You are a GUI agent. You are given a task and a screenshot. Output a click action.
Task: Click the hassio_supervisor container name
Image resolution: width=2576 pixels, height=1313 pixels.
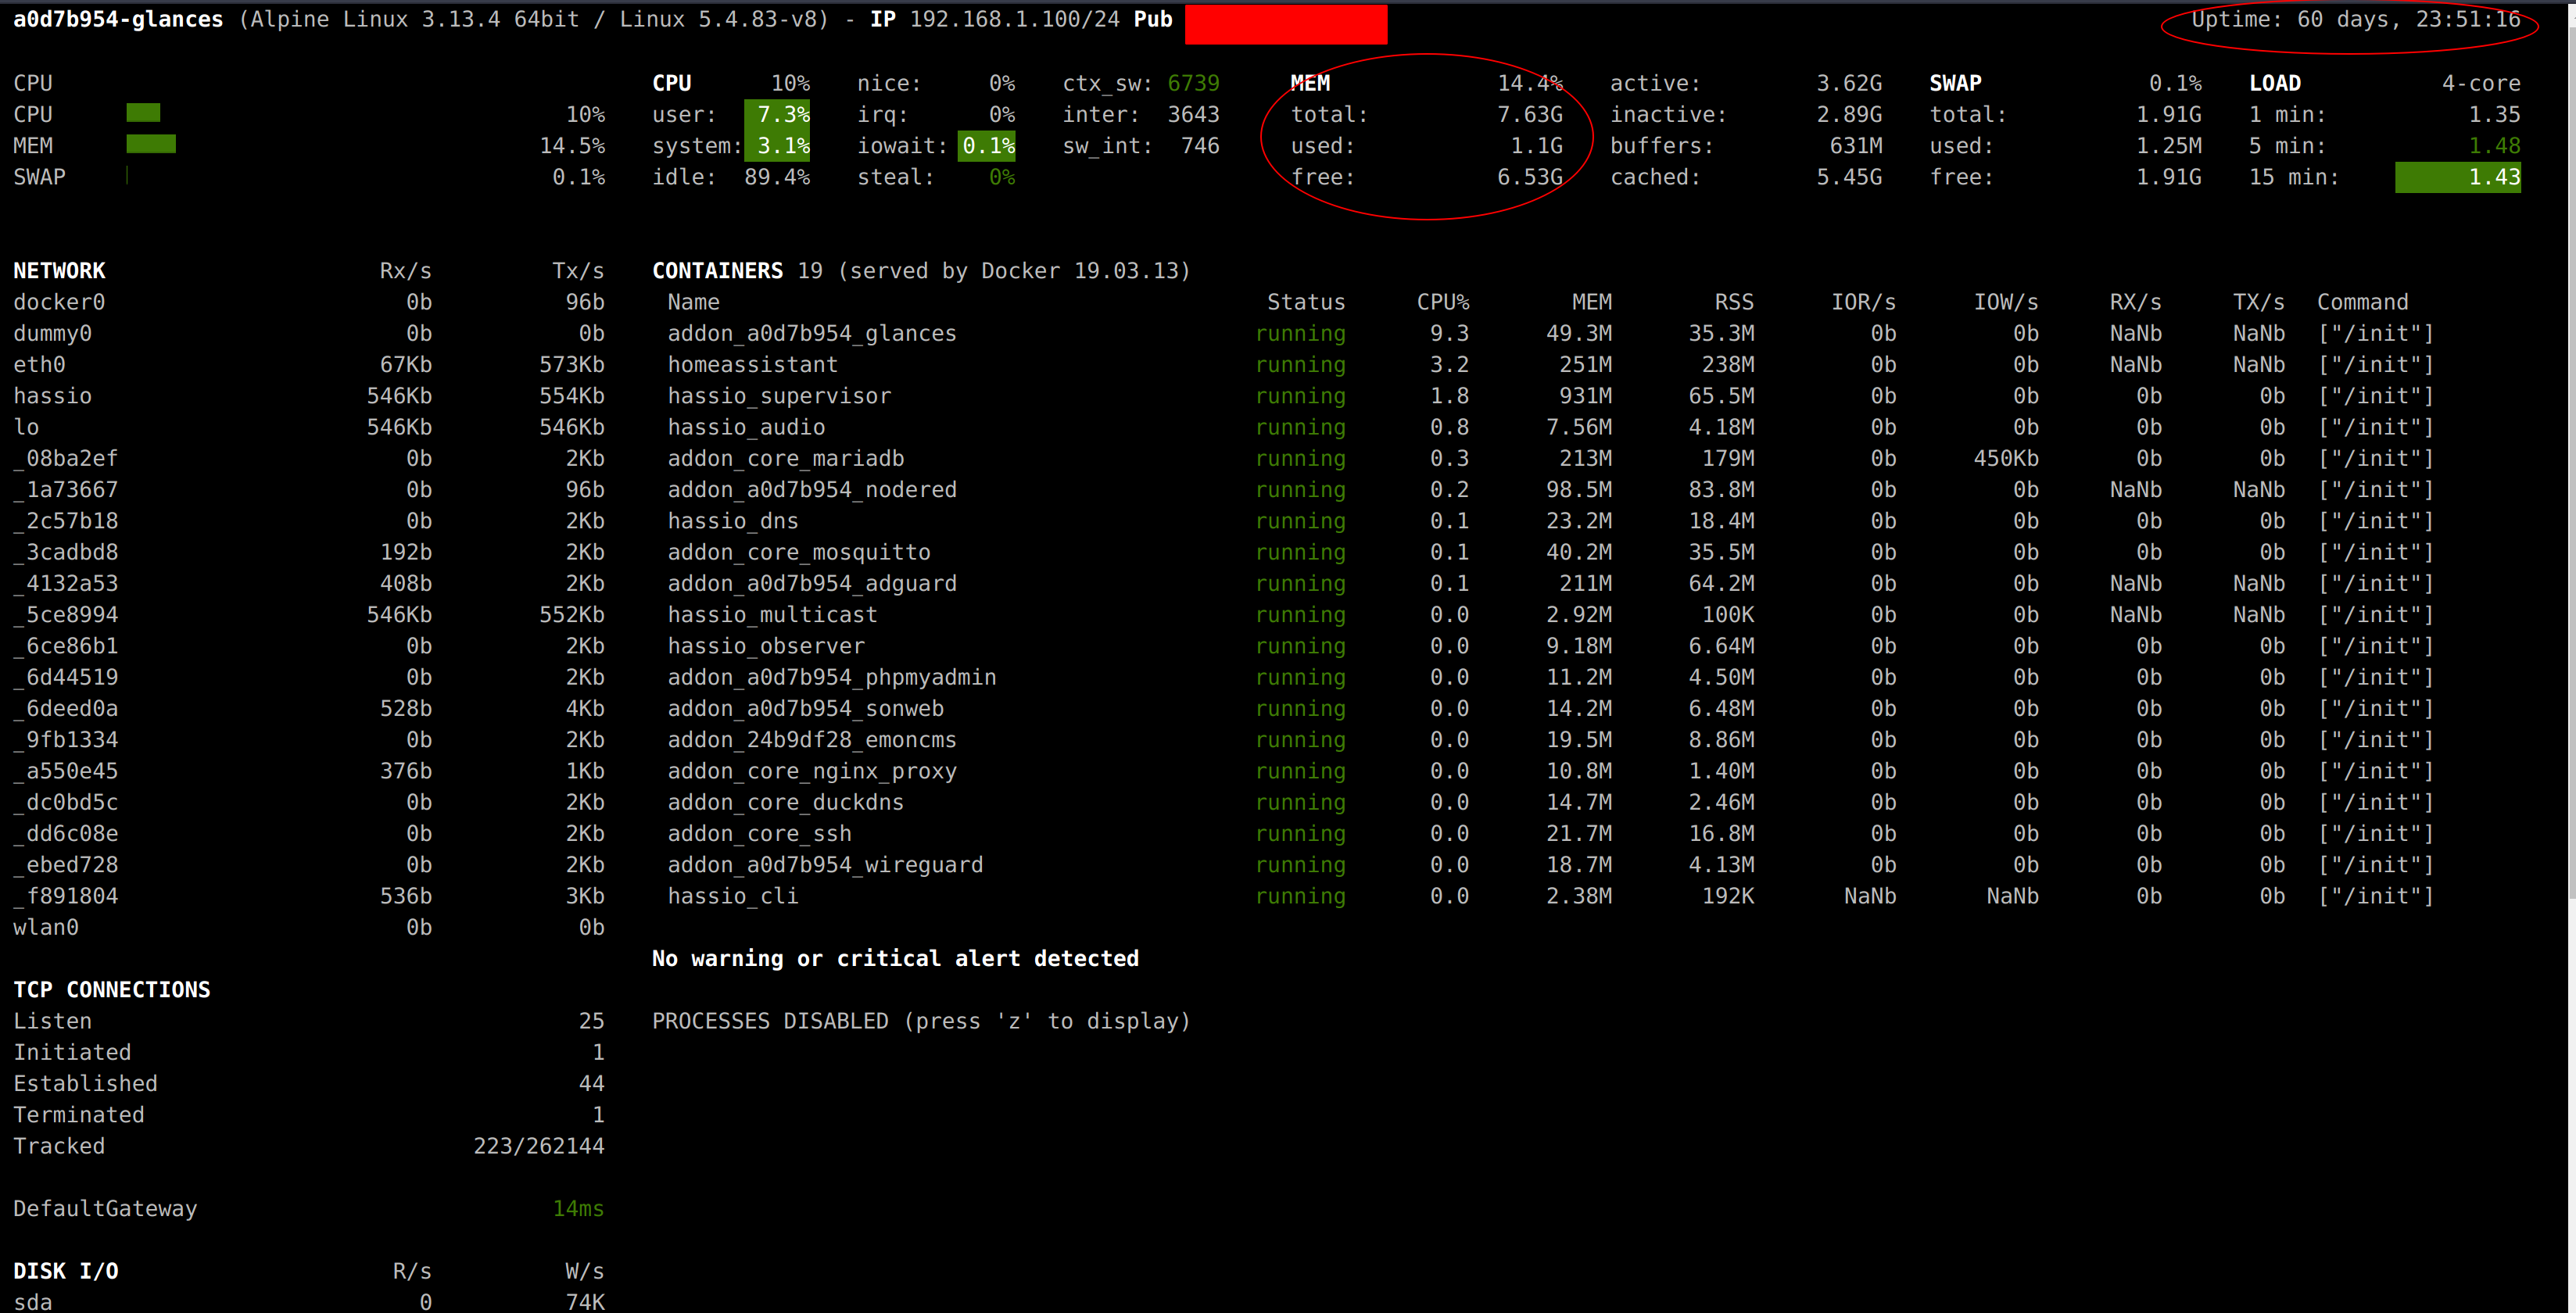pyautogui.click(x=779, y=396)
